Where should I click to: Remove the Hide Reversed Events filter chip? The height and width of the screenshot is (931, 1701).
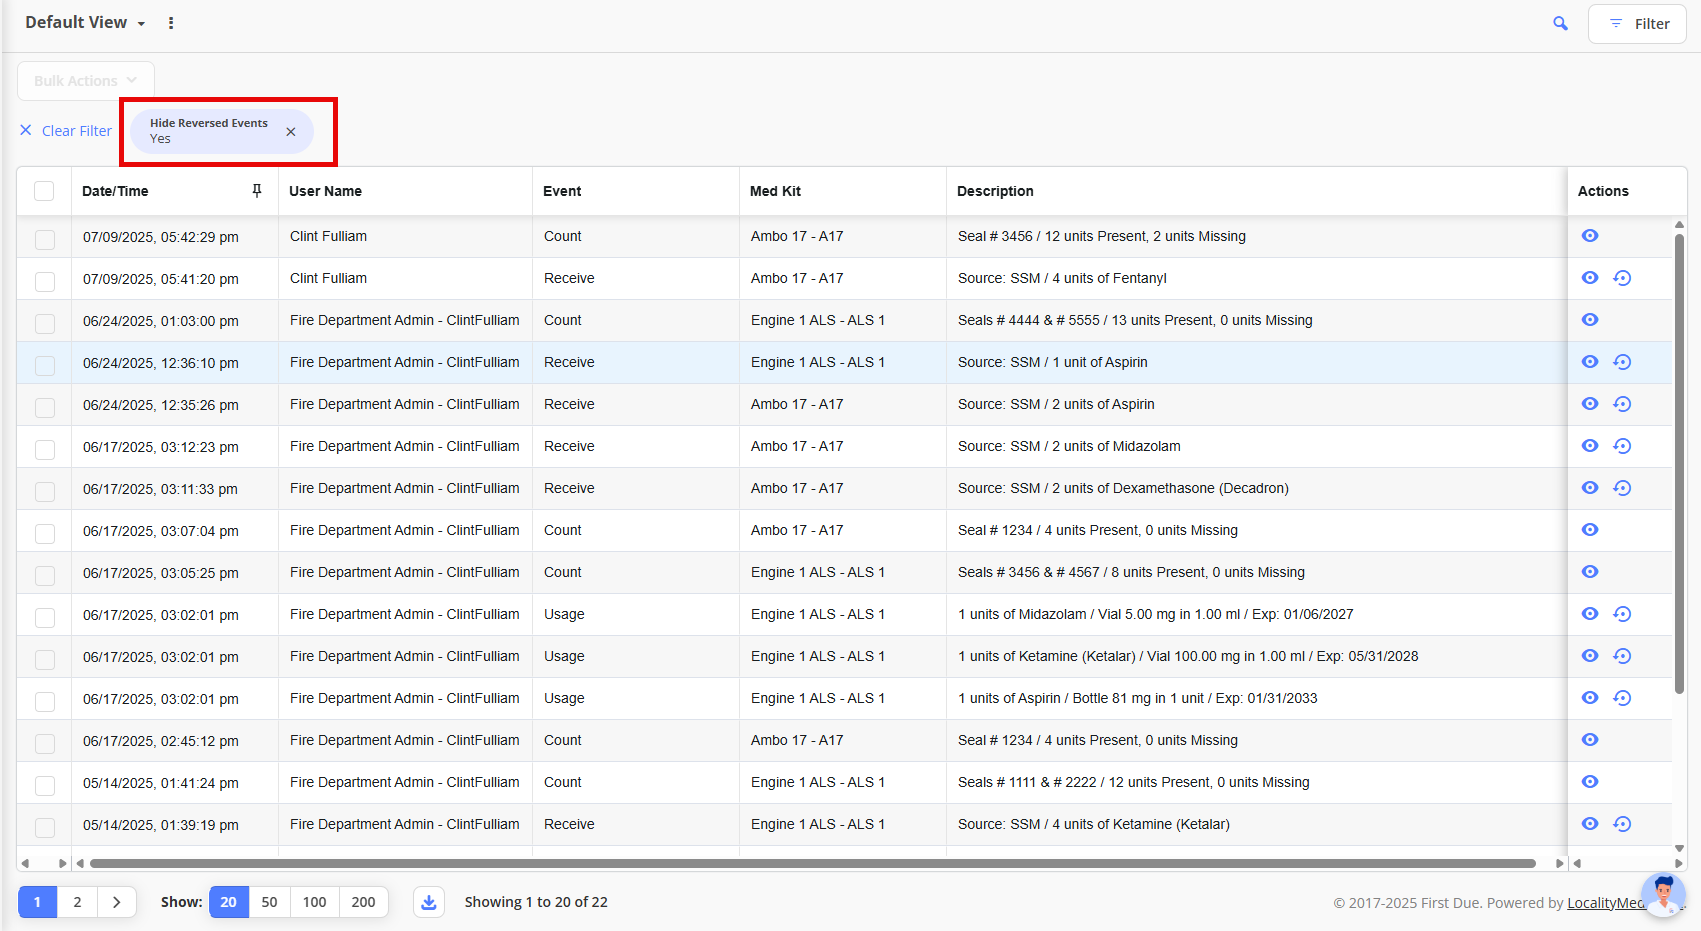point(291,132)
